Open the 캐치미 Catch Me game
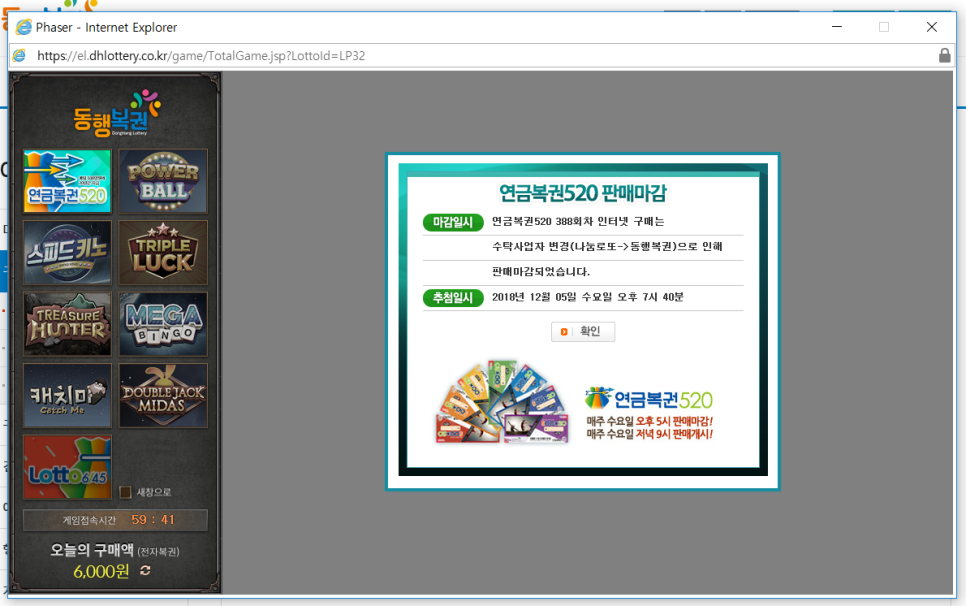Screen dimensions: 966x606 tap(67, 395)
